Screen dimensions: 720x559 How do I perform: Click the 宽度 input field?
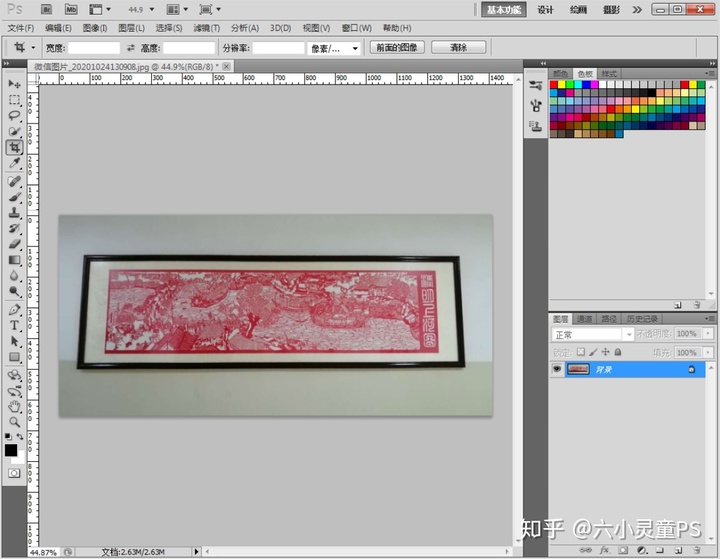coord(94,48)
